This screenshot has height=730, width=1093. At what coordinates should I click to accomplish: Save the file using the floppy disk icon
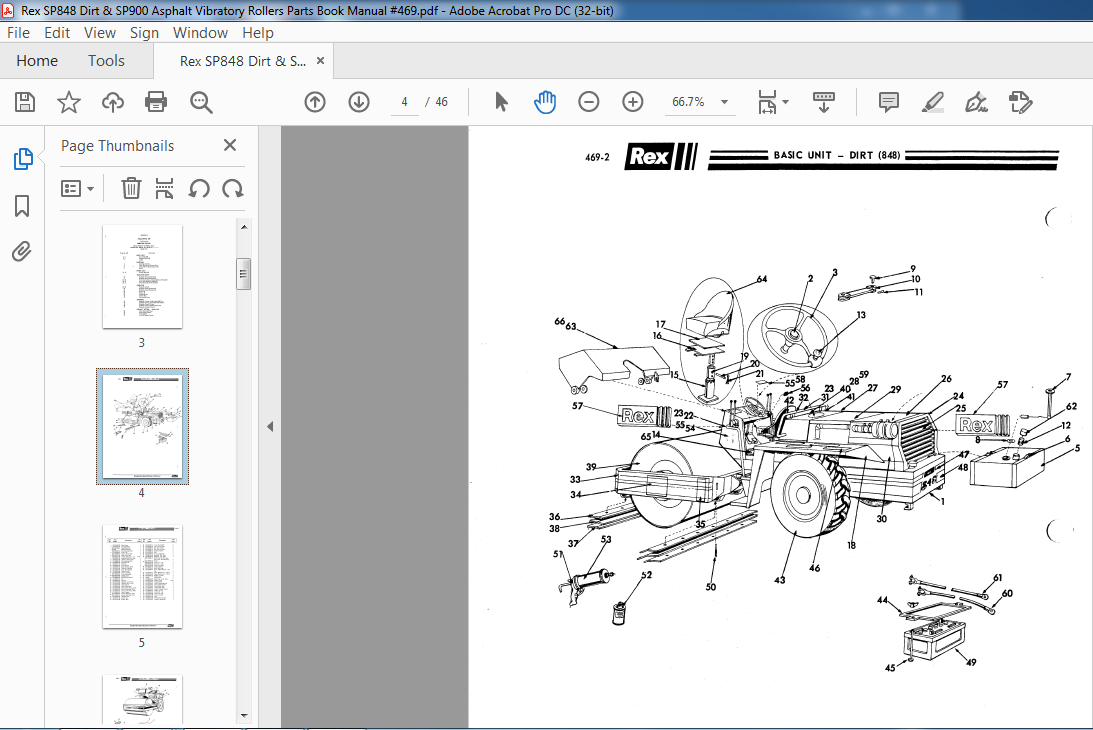tap(25, 102)
